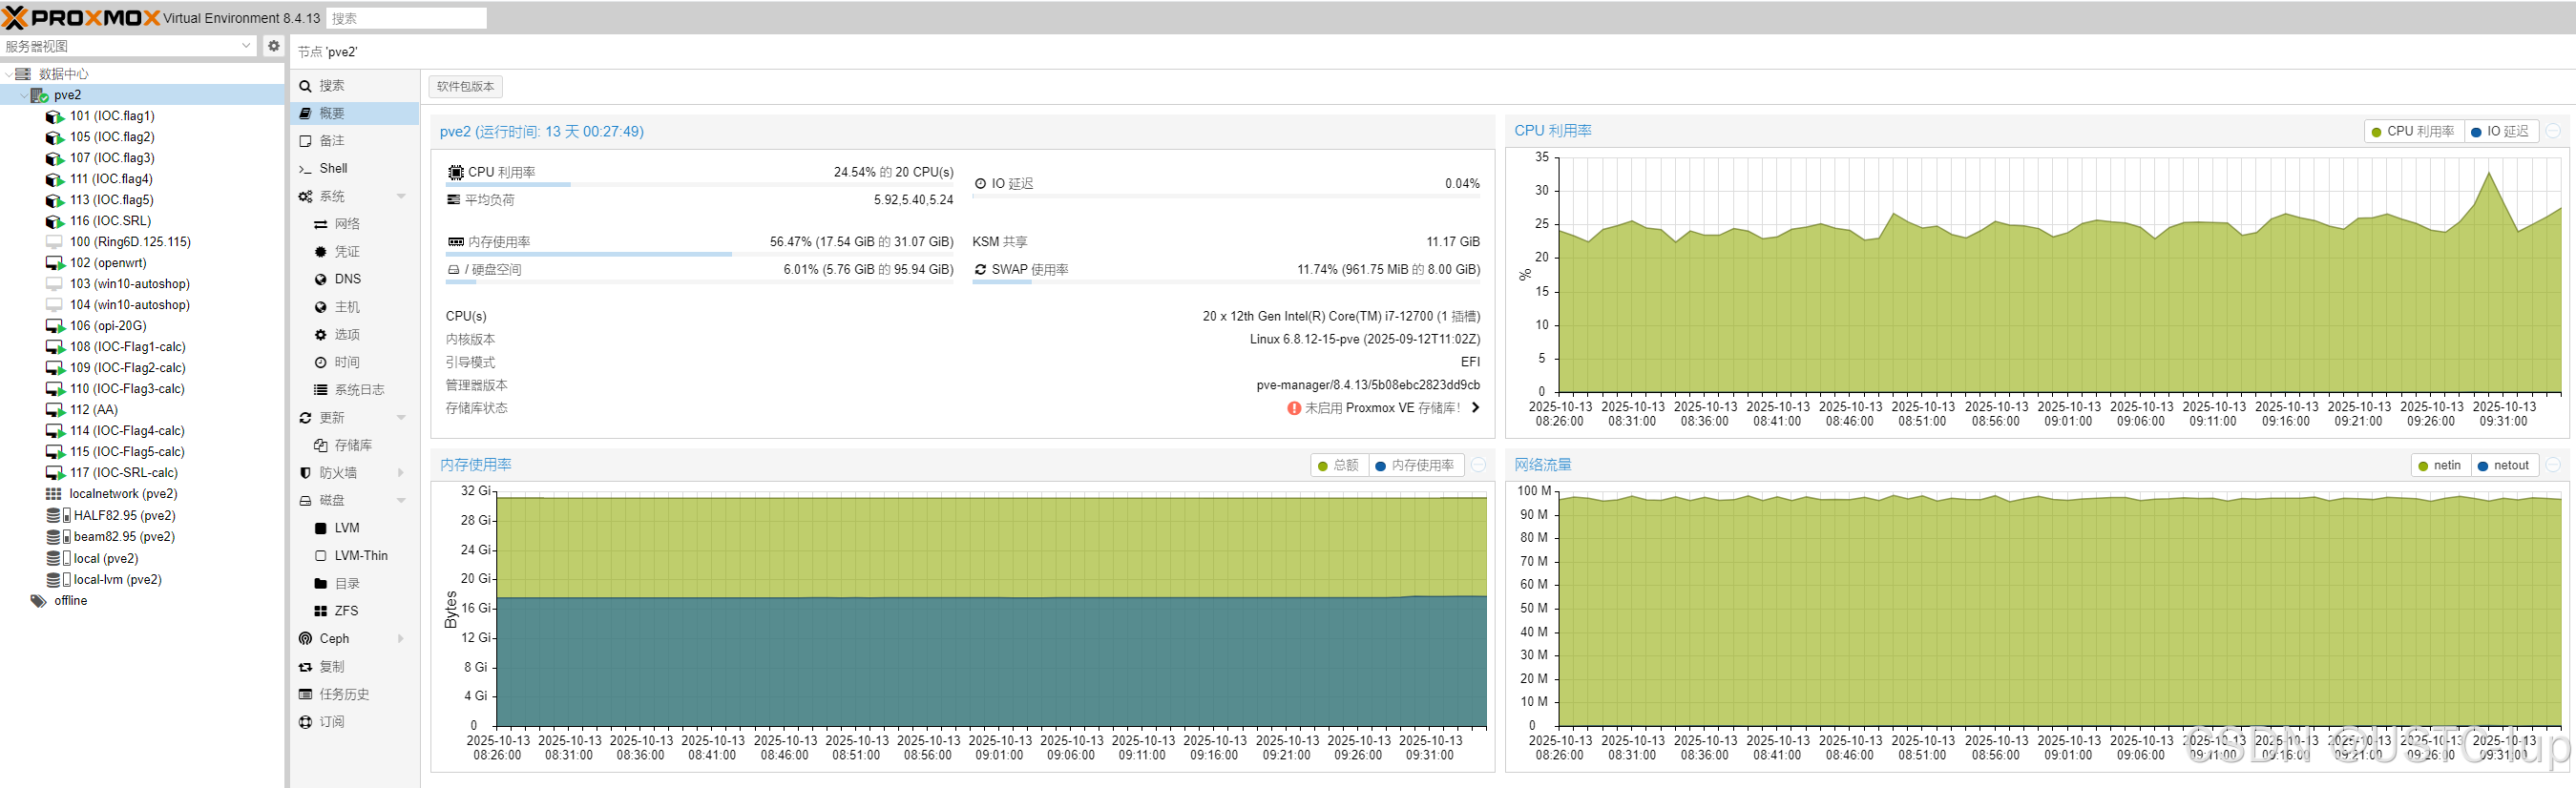This screenshot has height=788, width=2576.
Task: Click the ZFS grid icon
Action: point(321,611)
